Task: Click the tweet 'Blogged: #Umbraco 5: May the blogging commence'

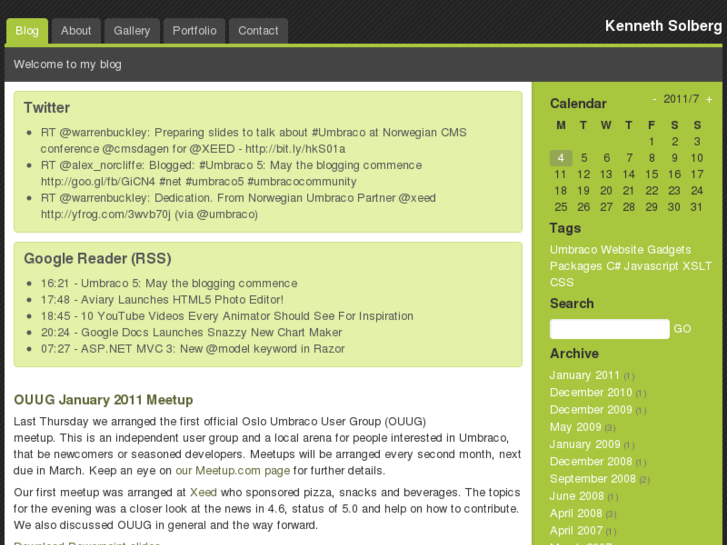Action: pos(231,173)
